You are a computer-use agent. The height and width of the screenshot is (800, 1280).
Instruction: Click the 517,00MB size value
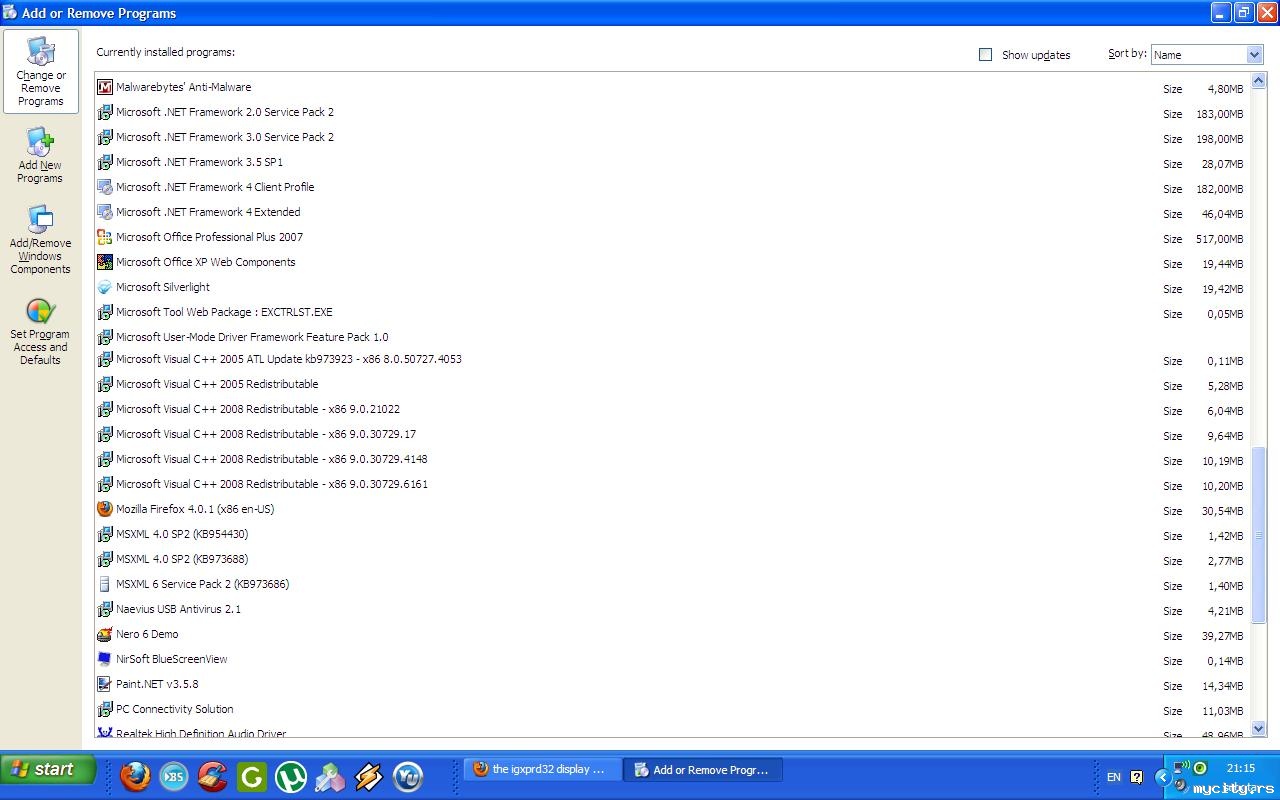[1219, 239]
